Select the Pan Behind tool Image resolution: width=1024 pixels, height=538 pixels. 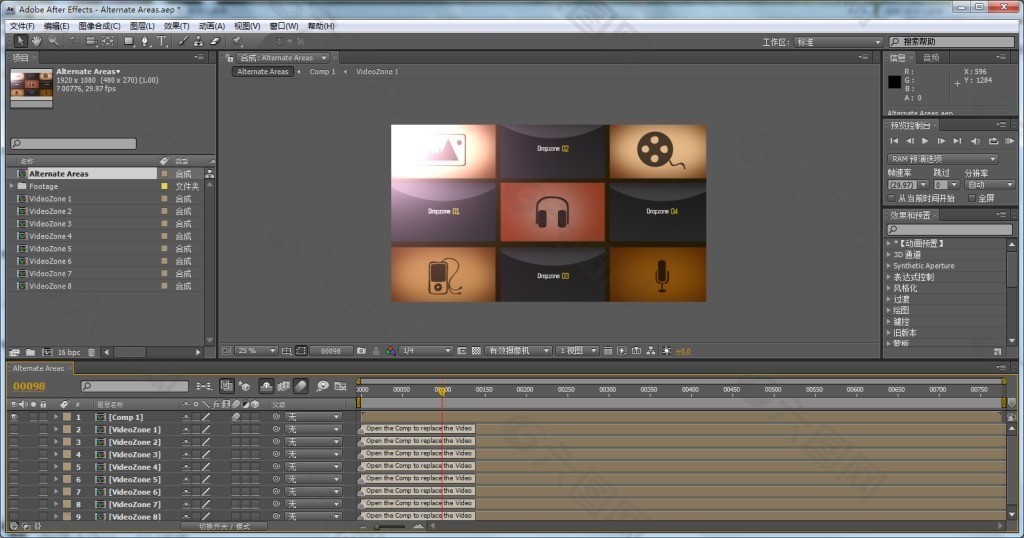coord(108,41)
